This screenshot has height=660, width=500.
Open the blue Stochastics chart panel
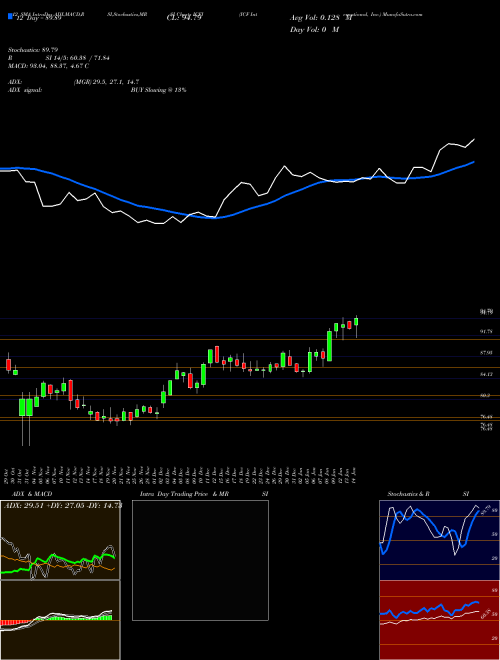pyautogui.click(x=439, y=540)
